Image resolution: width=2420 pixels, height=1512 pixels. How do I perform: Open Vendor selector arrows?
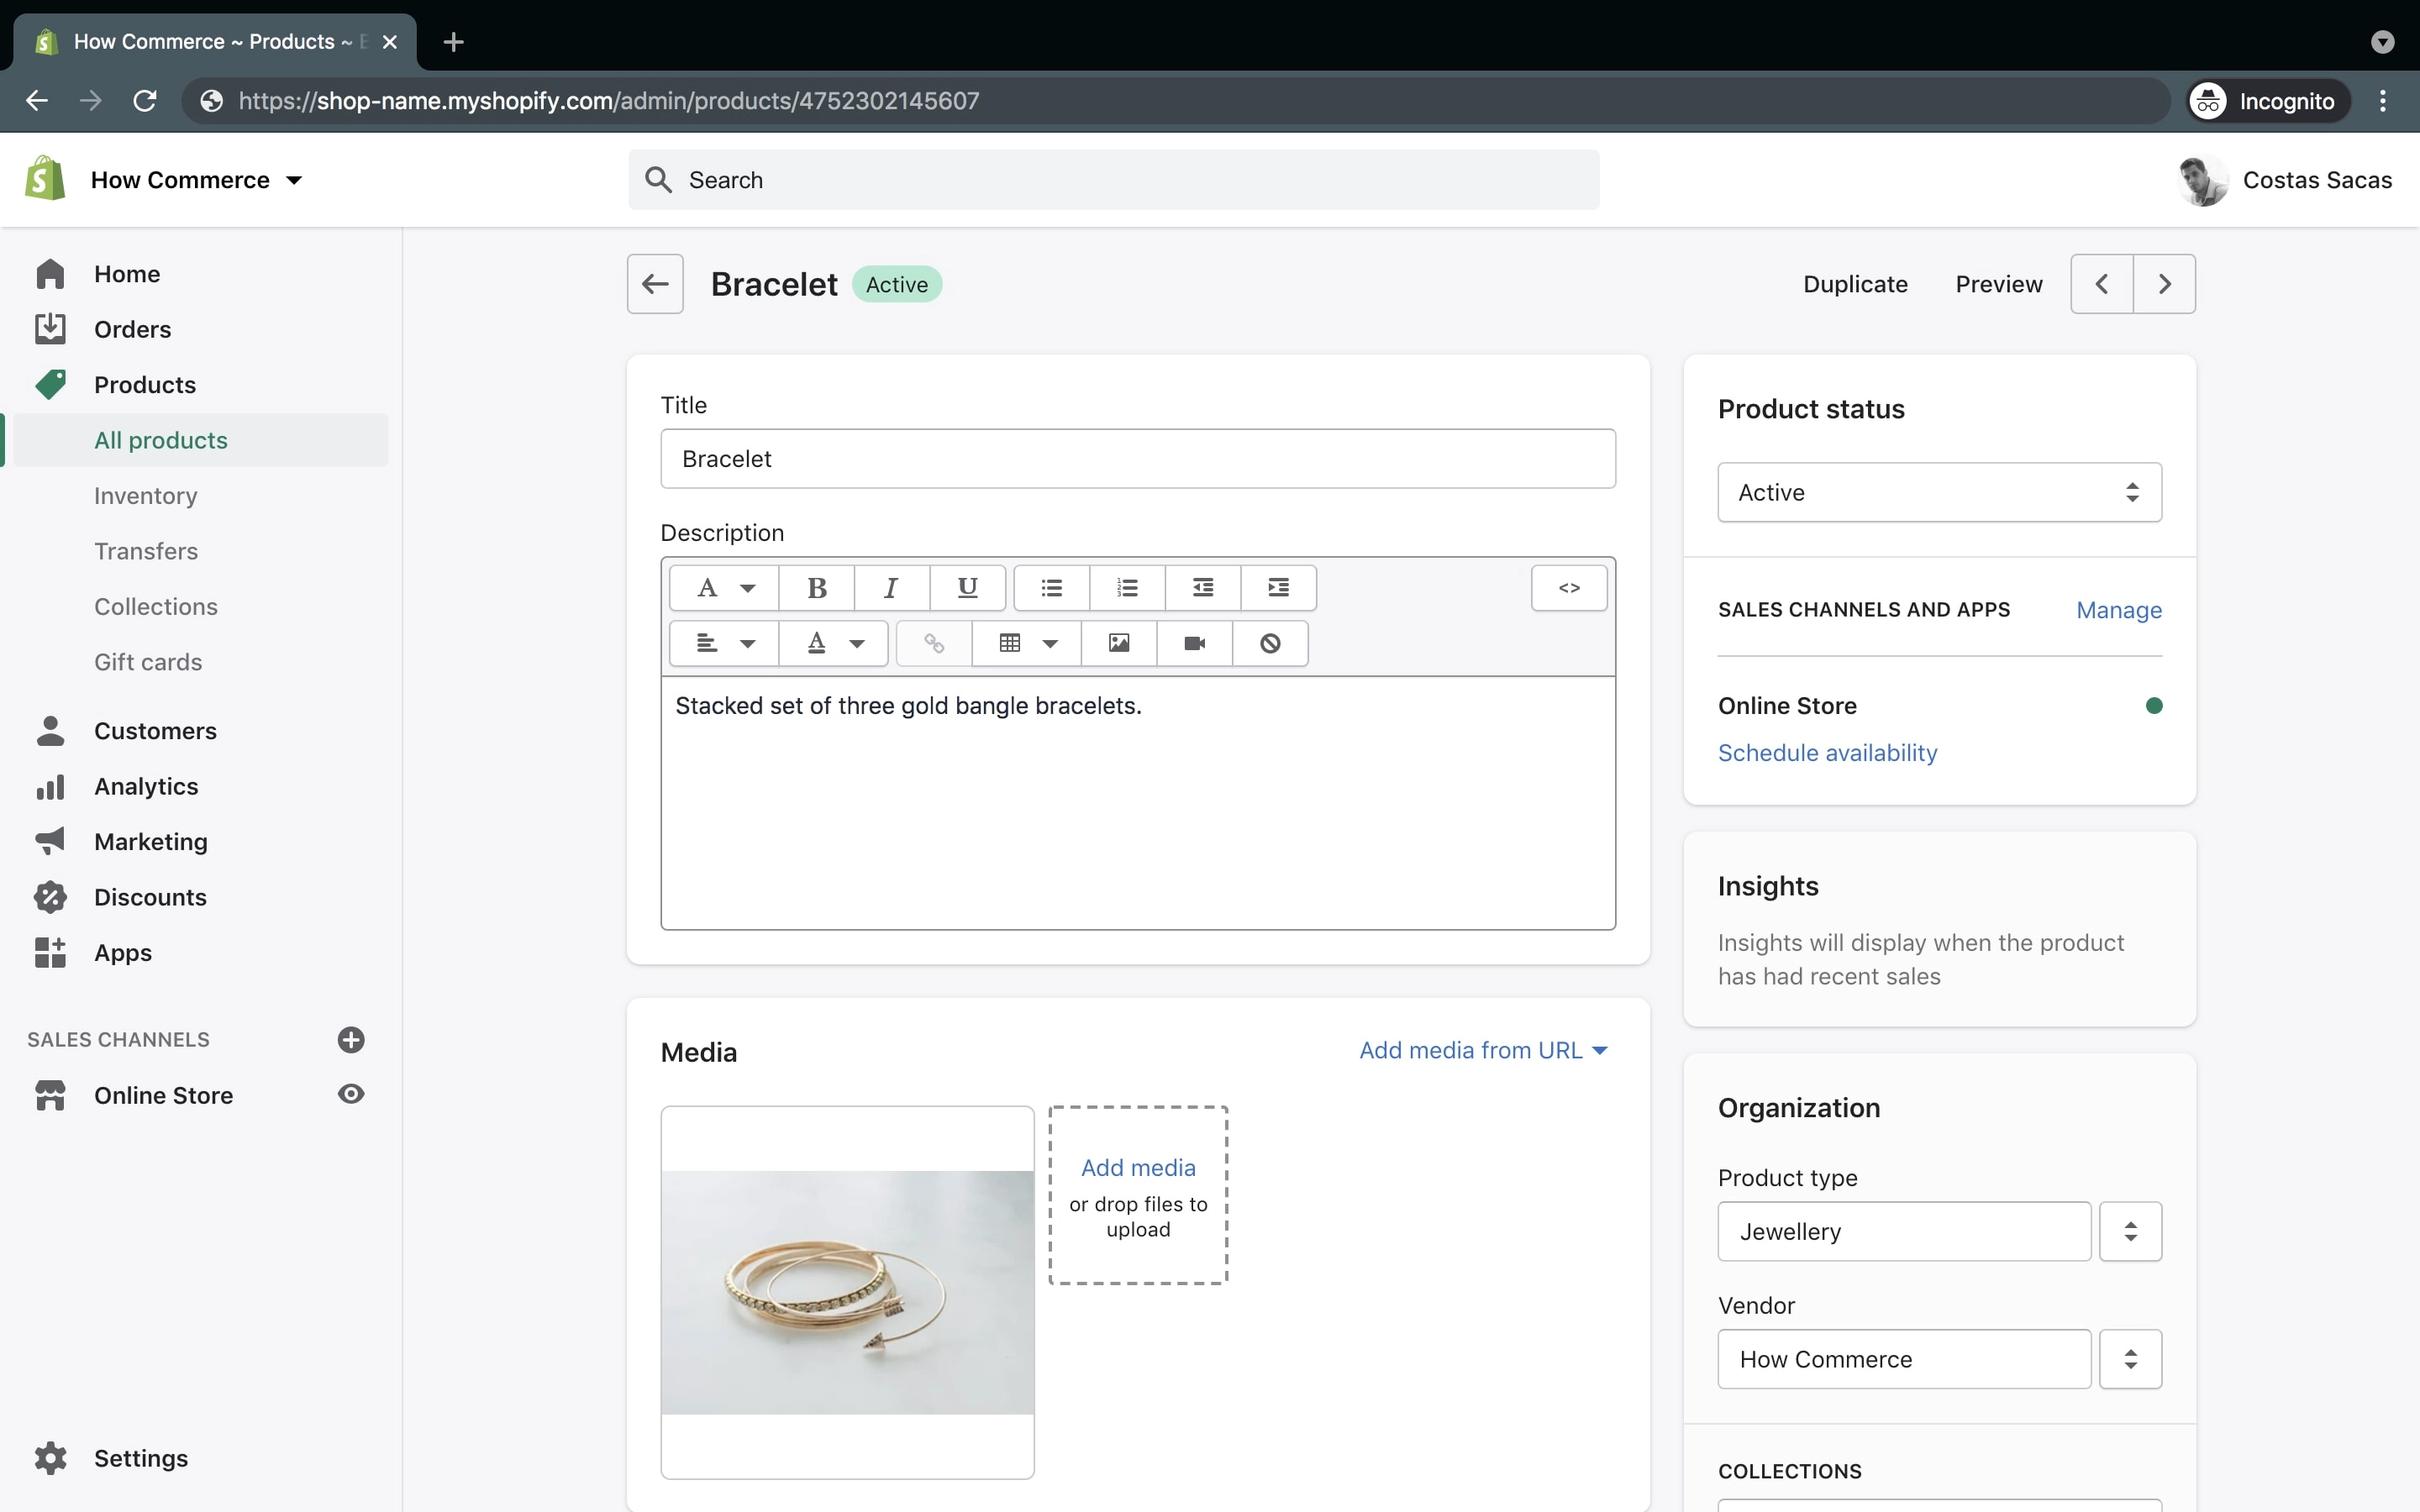pos(2131,1359)
